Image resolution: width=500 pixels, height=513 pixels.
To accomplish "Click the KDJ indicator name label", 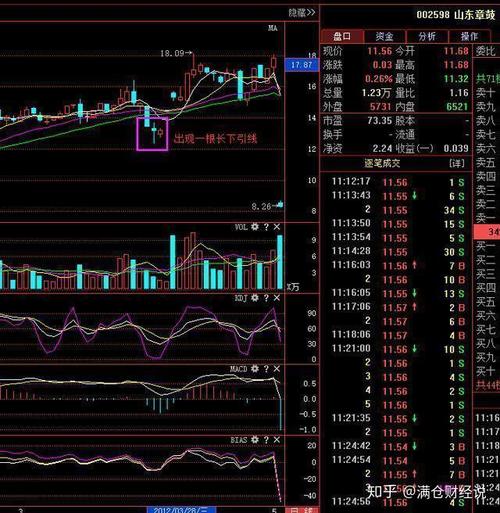I will pos(241,298).
